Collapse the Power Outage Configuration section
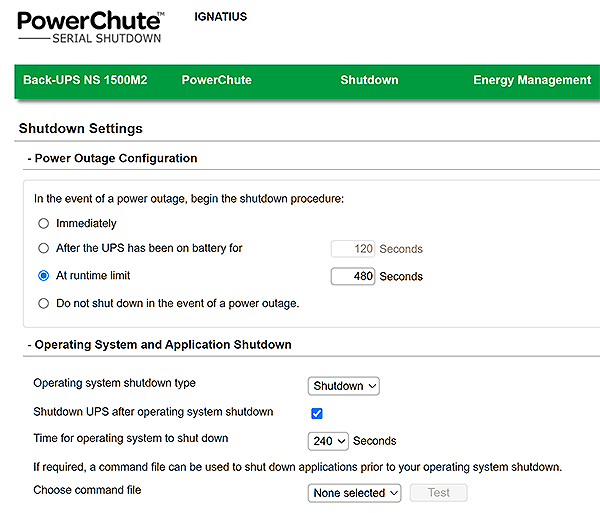 (112, 158)
